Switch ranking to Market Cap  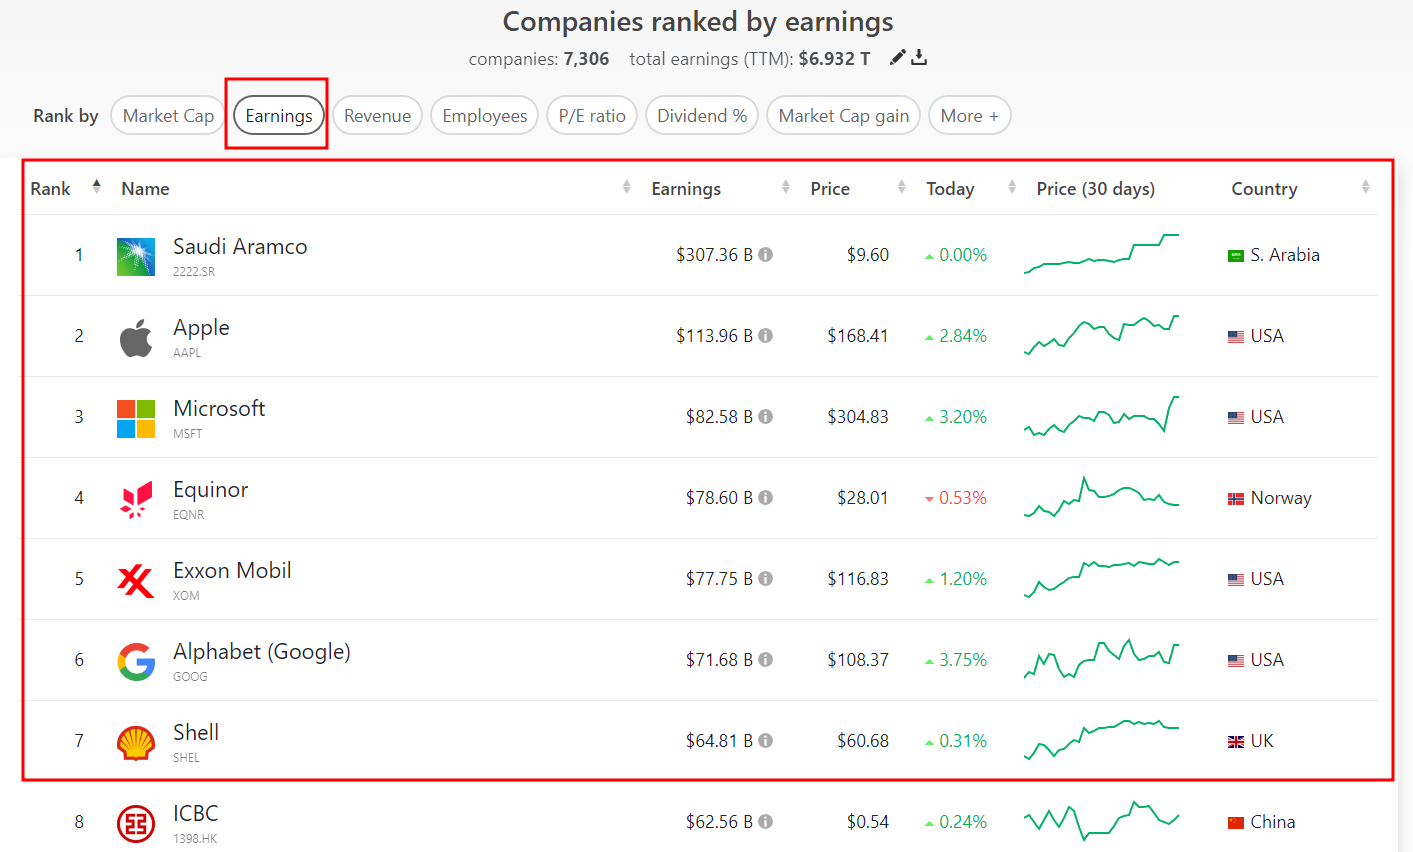tap(168, 115)
